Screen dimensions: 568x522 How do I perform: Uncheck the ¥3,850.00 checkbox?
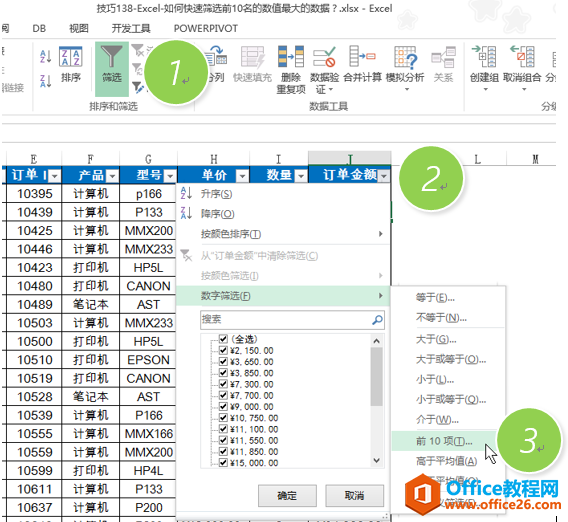(x=223, y=373)
